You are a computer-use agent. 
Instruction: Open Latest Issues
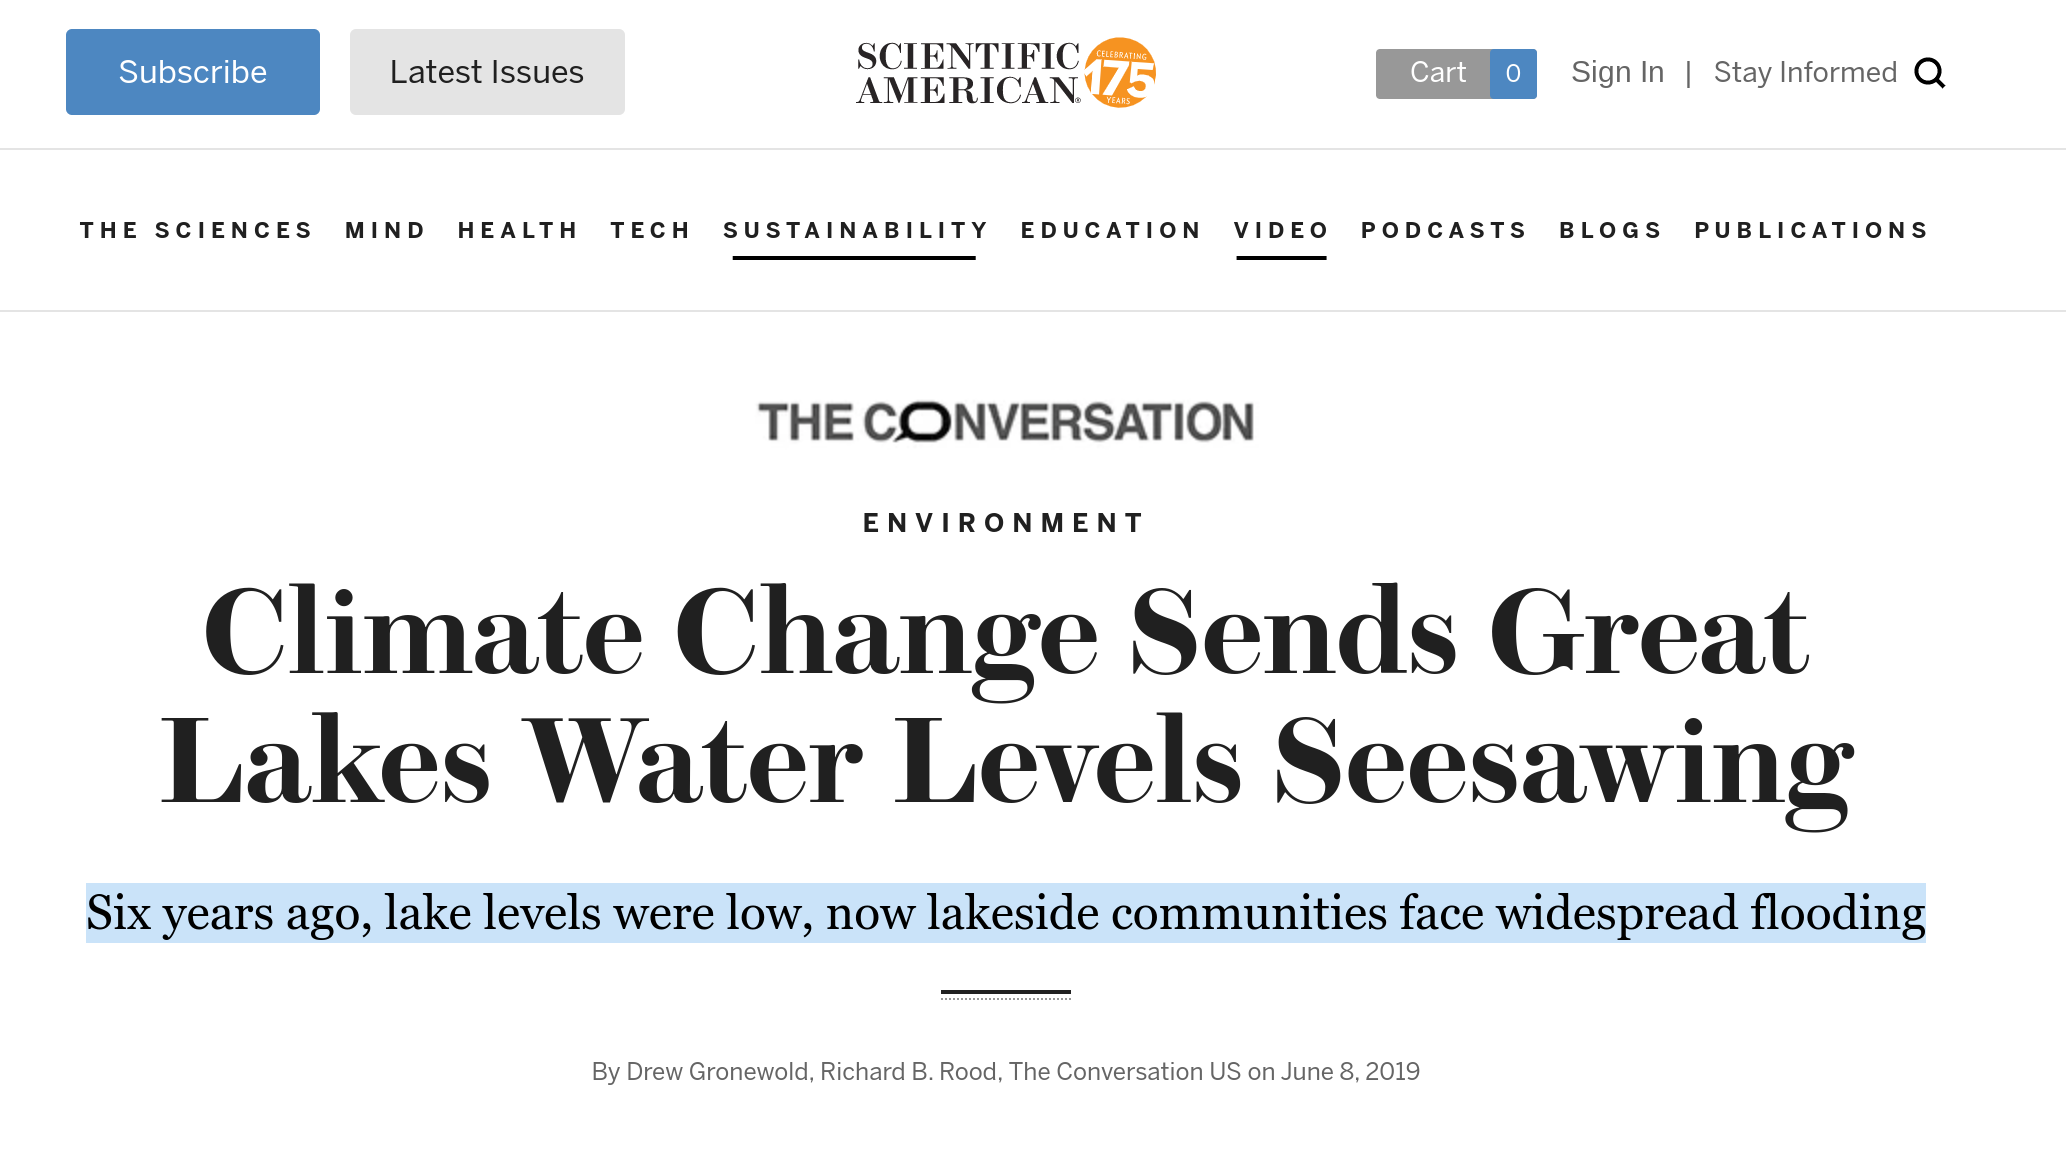(487, 72)
